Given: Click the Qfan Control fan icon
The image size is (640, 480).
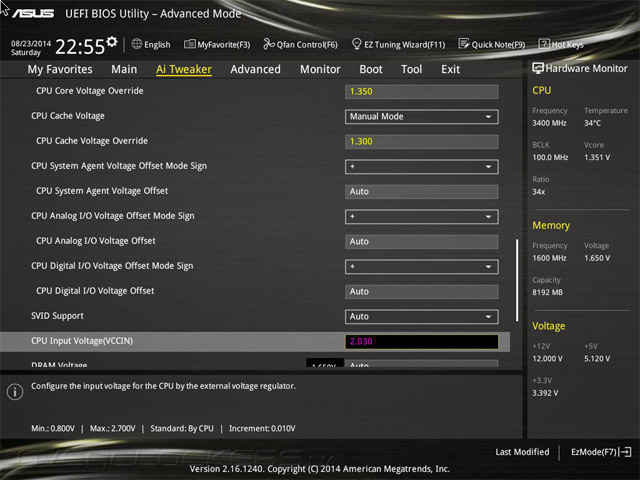Looking at the screenshot, I should 269,44.
